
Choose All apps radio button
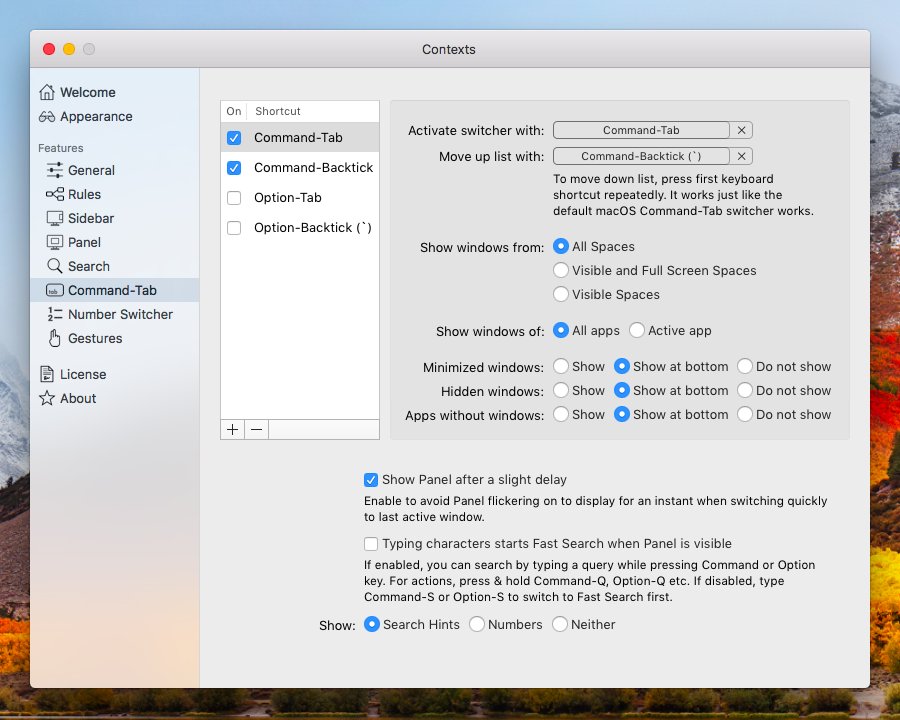point(561,330)
